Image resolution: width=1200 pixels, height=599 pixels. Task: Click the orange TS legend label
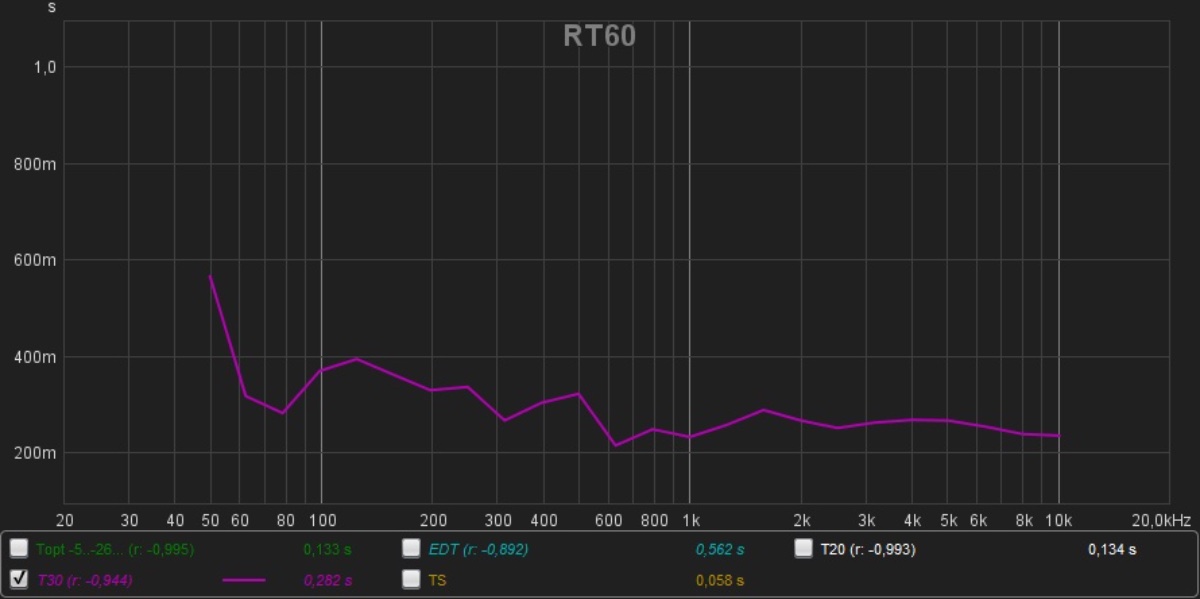pos(437,580)
